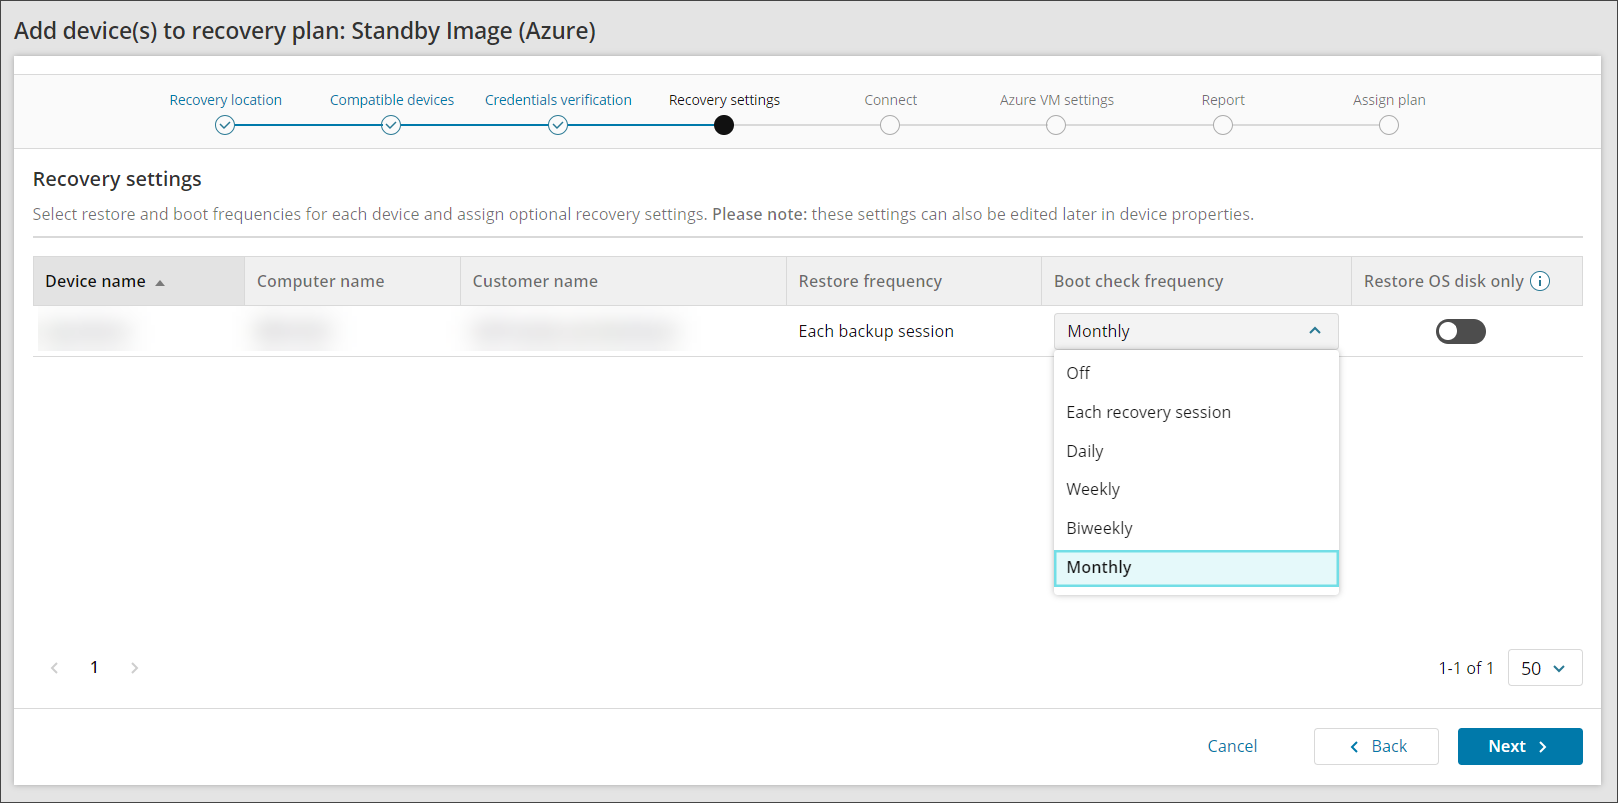Click the Recovery settings current step dot
The width and height of the screenshot is (1618, 803).
[x=724, y=125]
